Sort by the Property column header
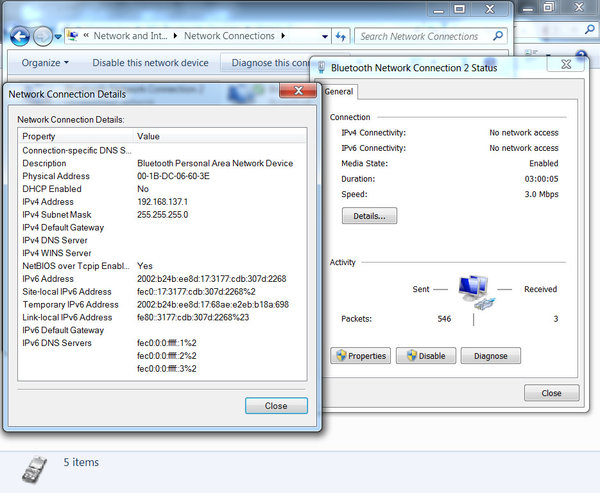600x493 pixels. pos(77,136)
